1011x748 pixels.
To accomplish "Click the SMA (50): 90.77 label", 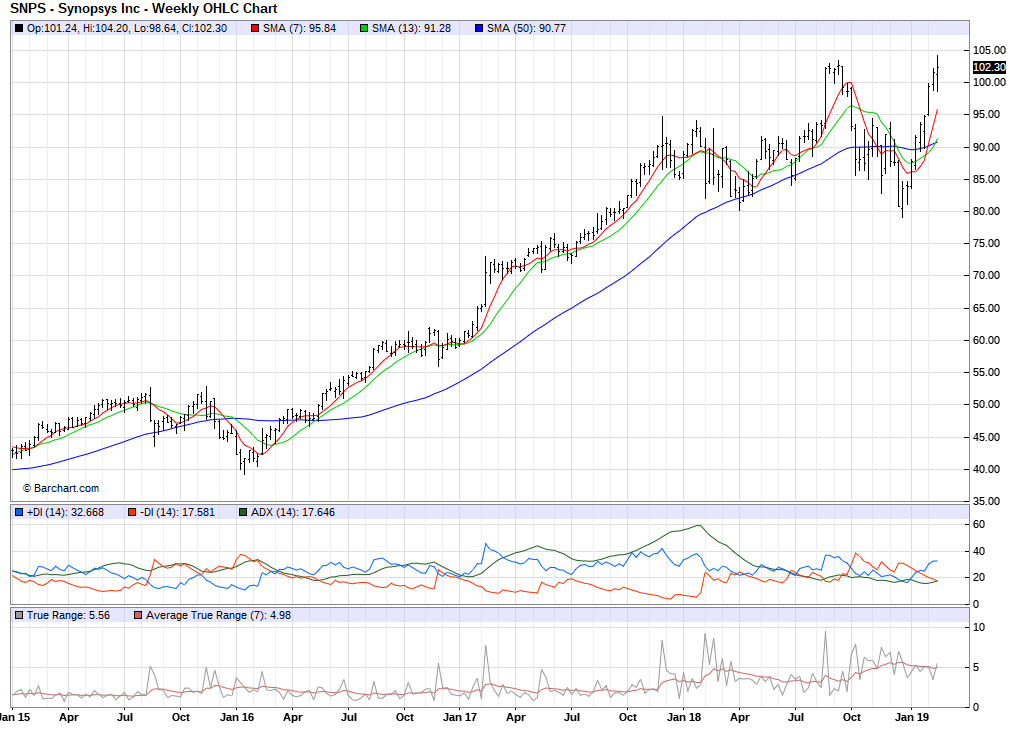I will [526, 28].
